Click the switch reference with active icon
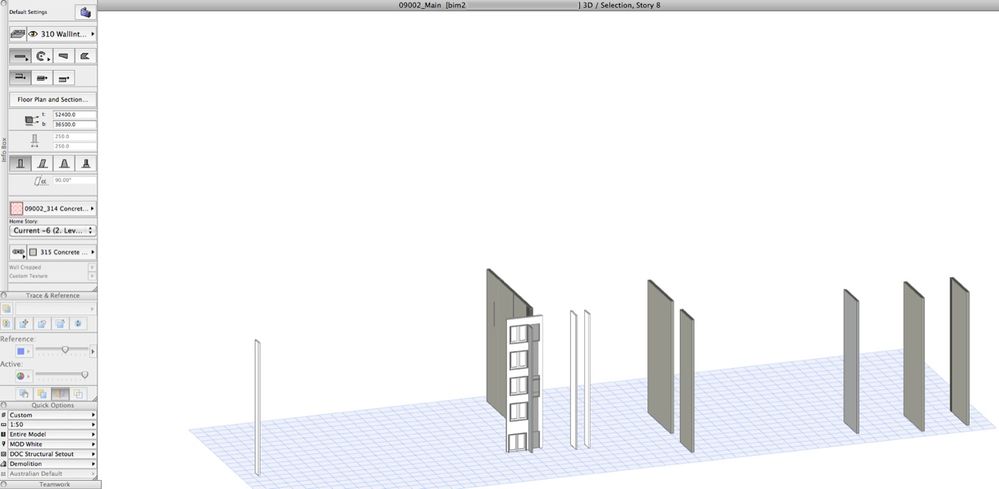This screenshot has width=999, height=489. (78, 323)
